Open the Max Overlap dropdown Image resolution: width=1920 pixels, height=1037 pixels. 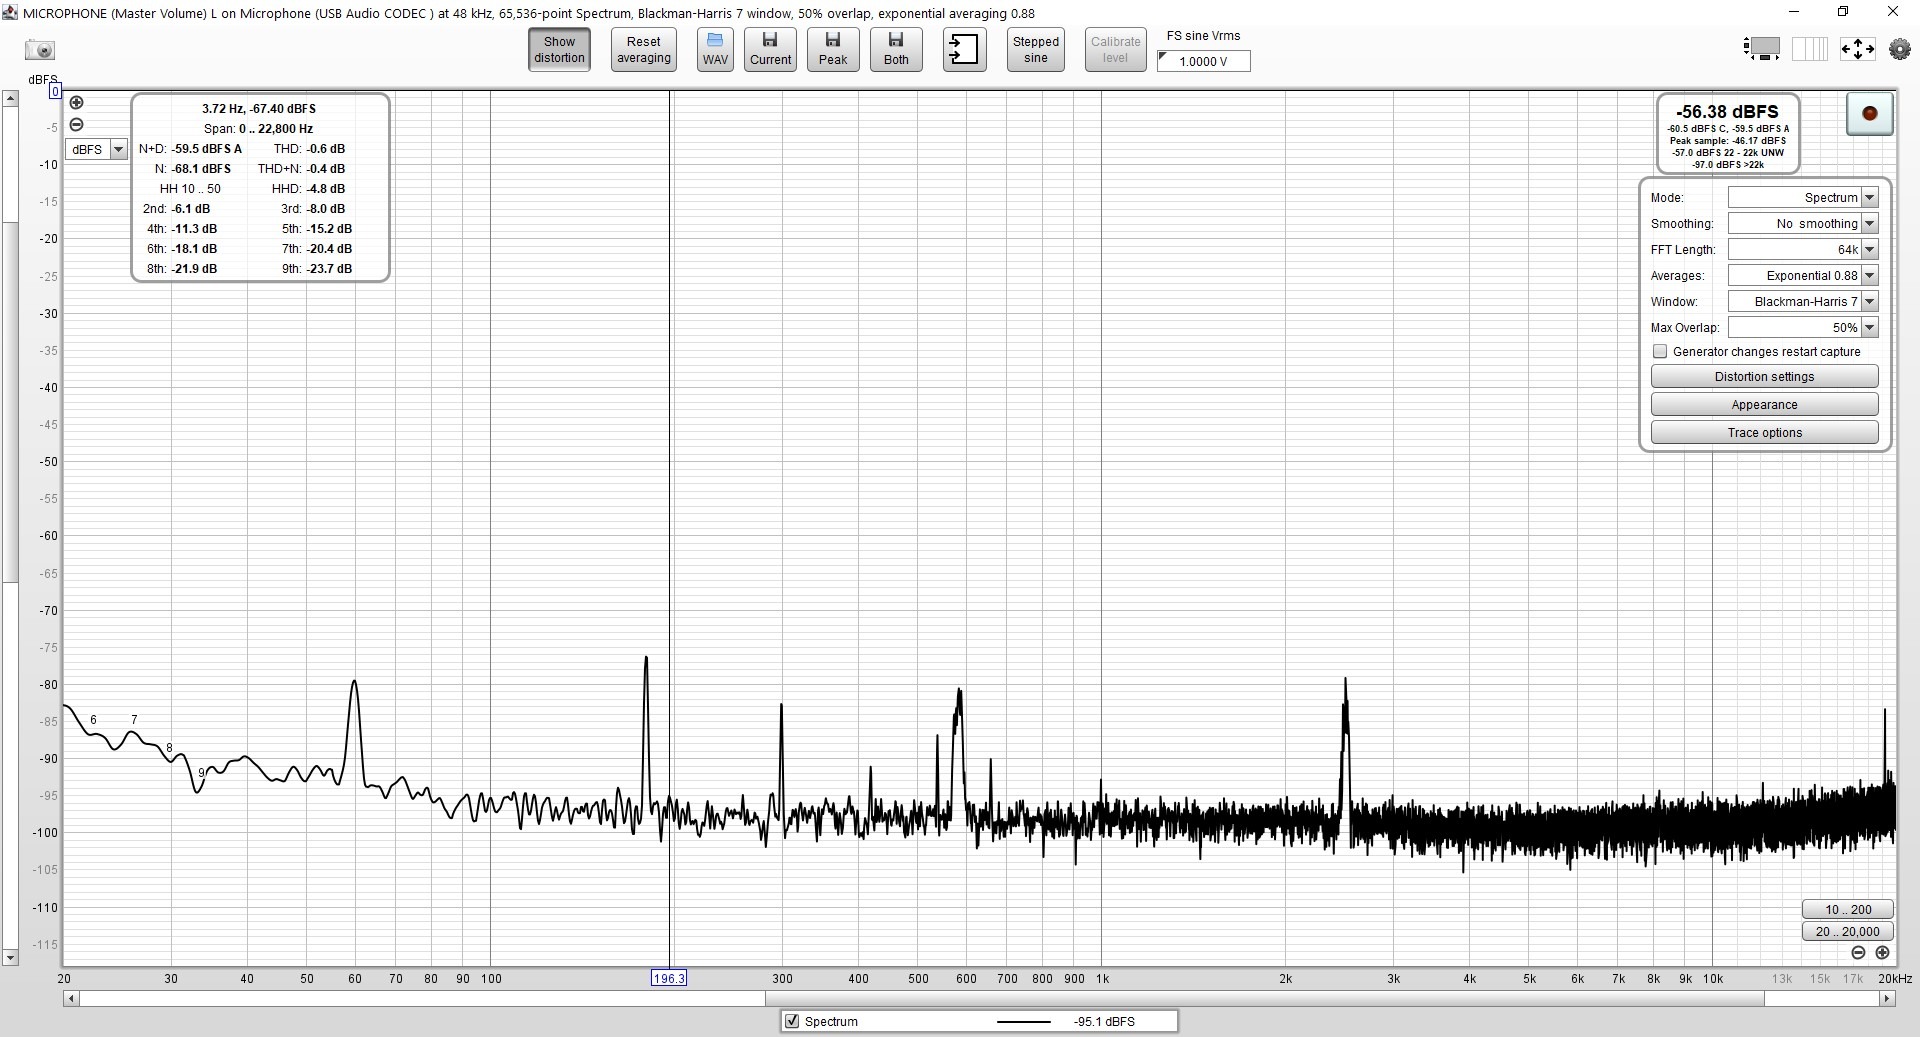[1803, 328]
